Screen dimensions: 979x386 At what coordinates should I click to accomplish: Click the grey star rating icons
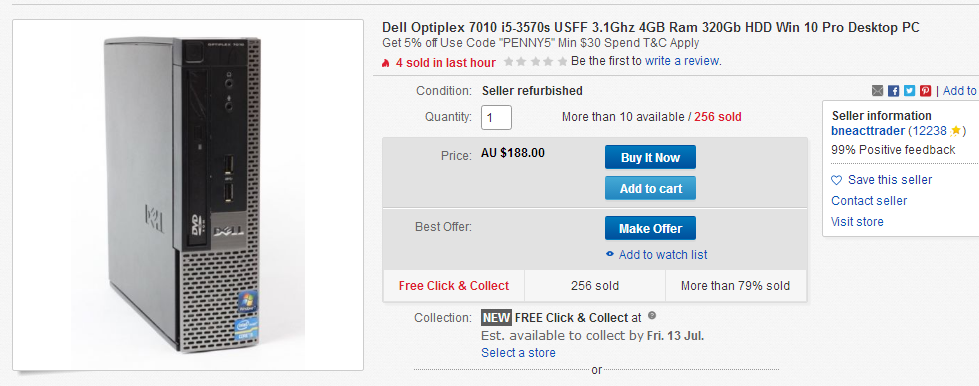coord(536,61)
